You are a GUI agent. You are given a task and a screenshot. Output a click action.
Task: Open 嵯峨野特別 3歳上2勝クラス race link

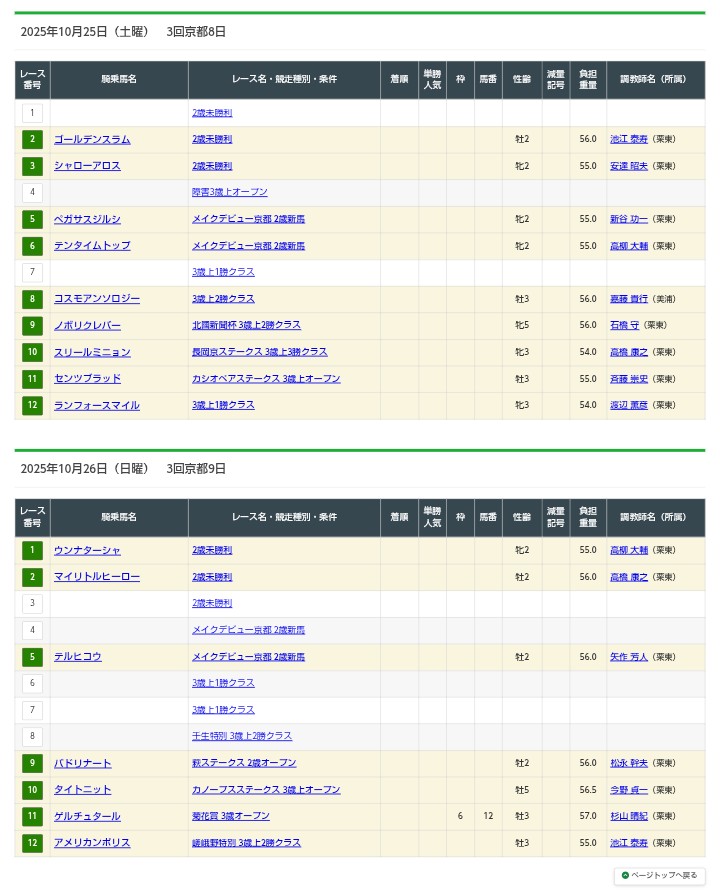[x=246, y=842]
